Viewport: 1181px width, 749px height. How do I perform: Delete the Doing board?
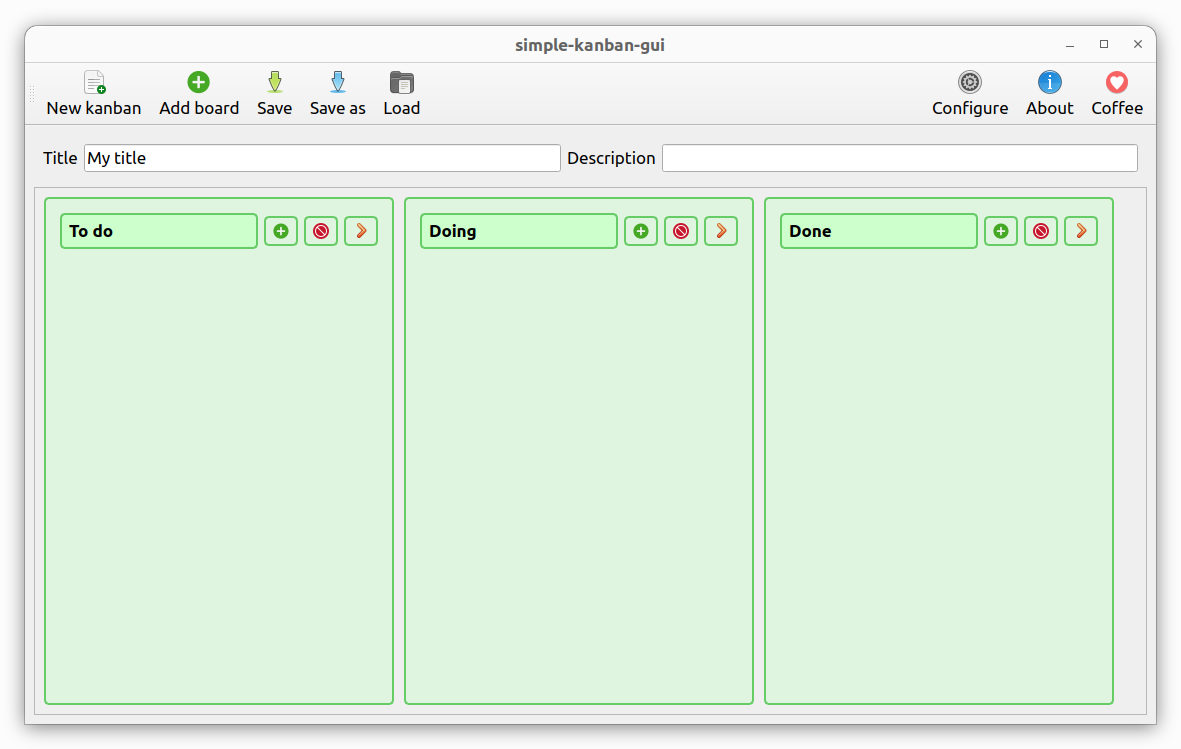[x=681, y=231]
